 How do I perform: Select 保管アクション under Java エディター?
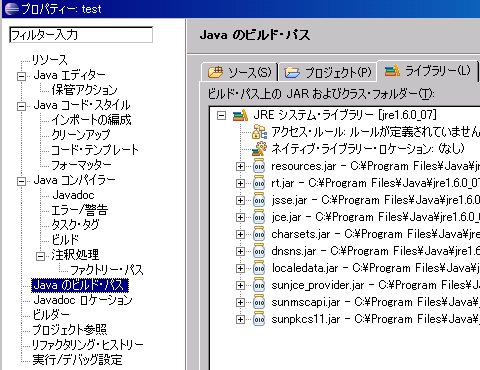point(84,90)
